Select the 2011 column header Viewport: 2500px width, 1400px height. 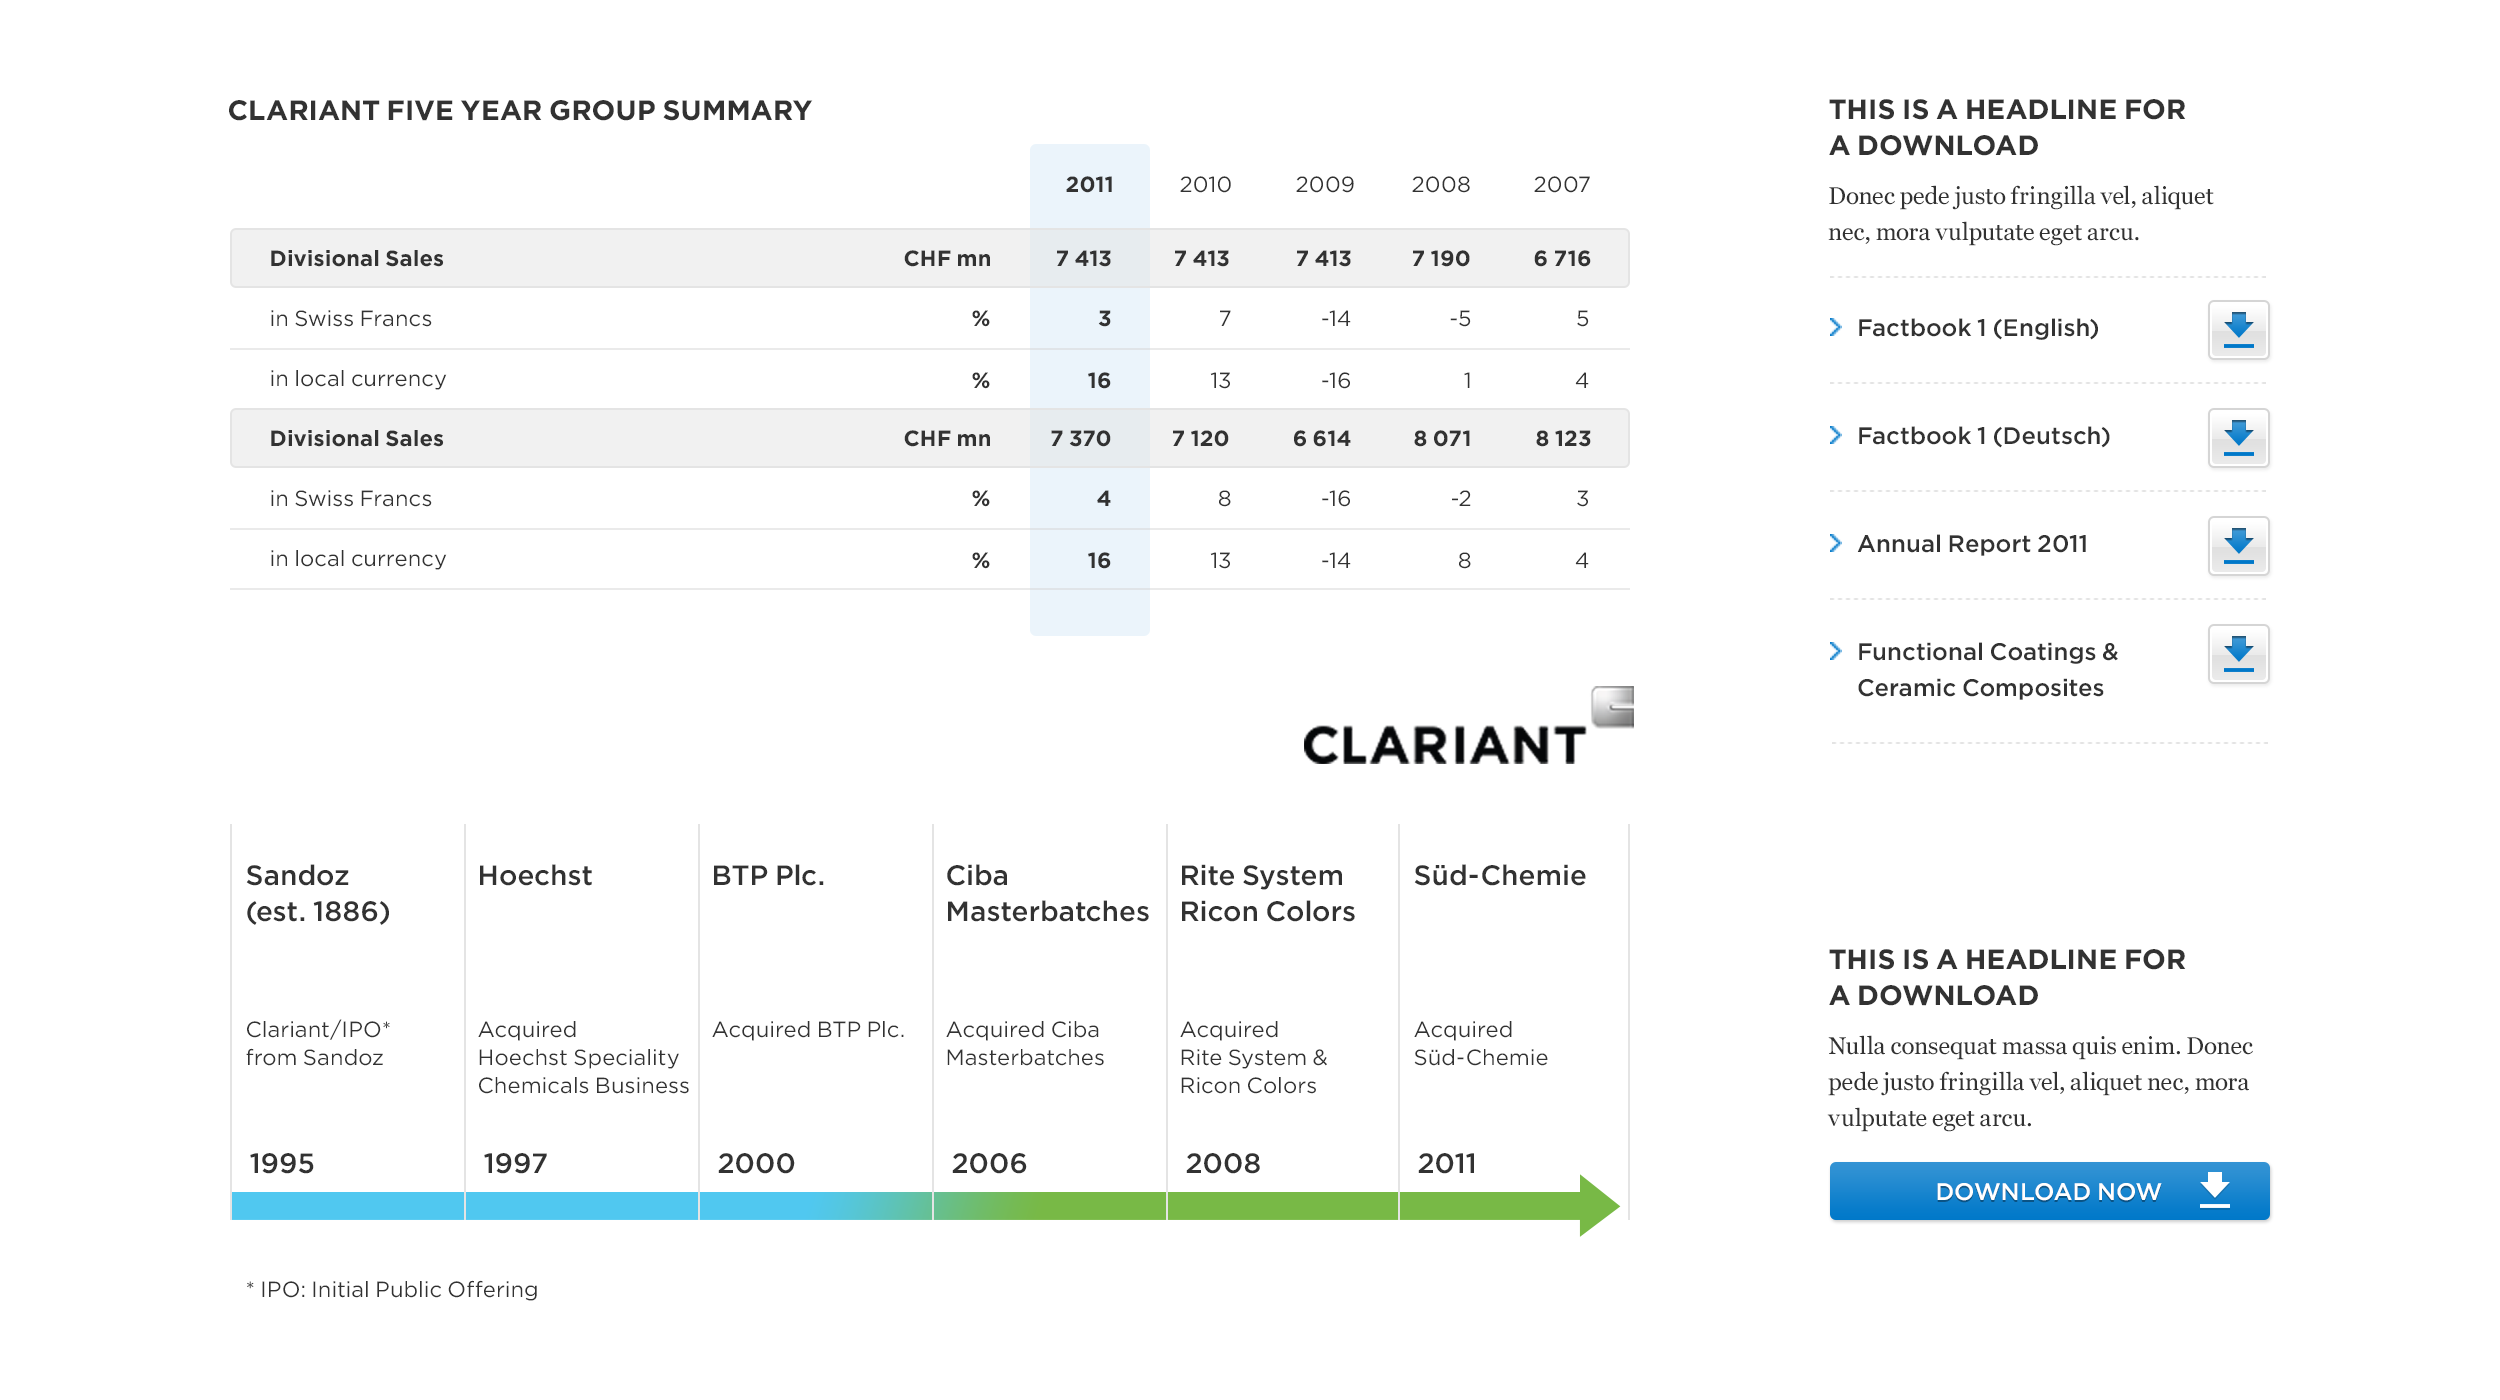tap(1089, 184)
